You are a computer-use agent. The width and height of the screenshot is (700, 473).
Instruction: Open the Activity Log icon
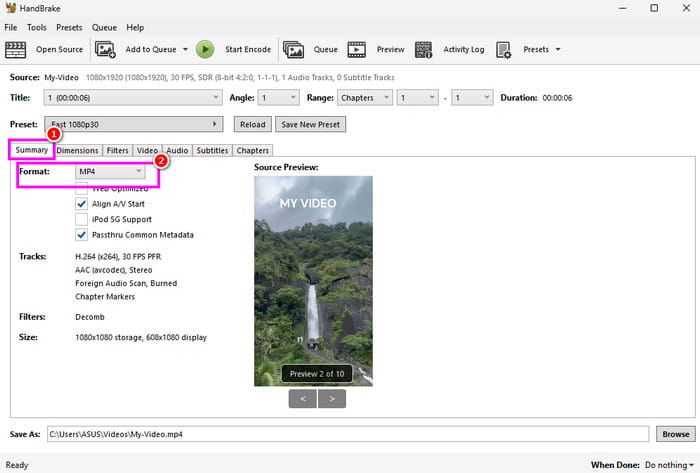coord(423,50)
